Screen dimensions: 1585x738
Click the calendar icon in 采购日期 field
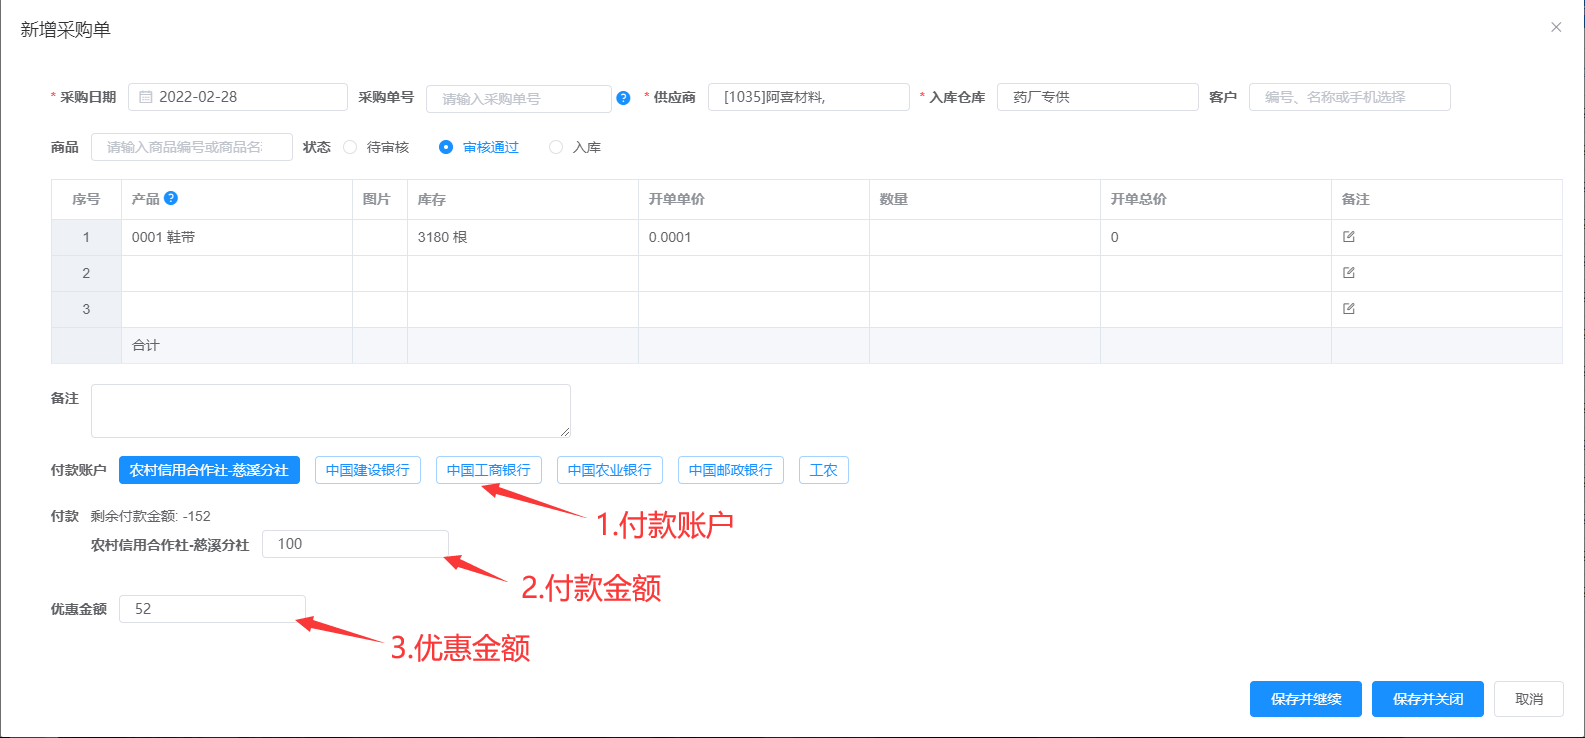pyautogui.click(x=146, y=97)
